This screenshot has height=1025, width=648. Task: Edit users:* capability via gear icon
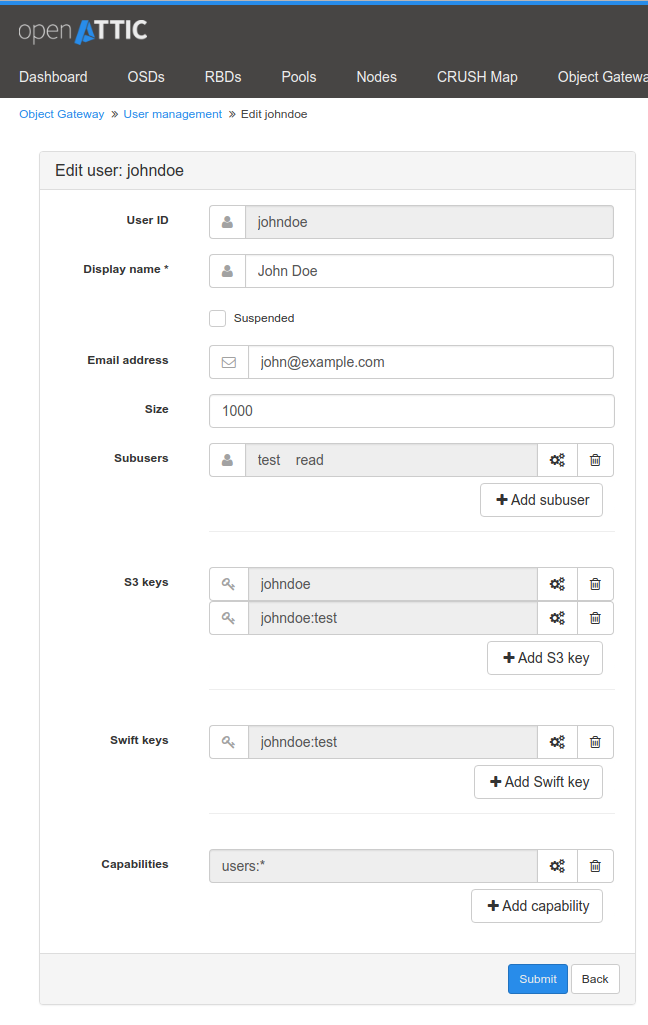(557, 866)
